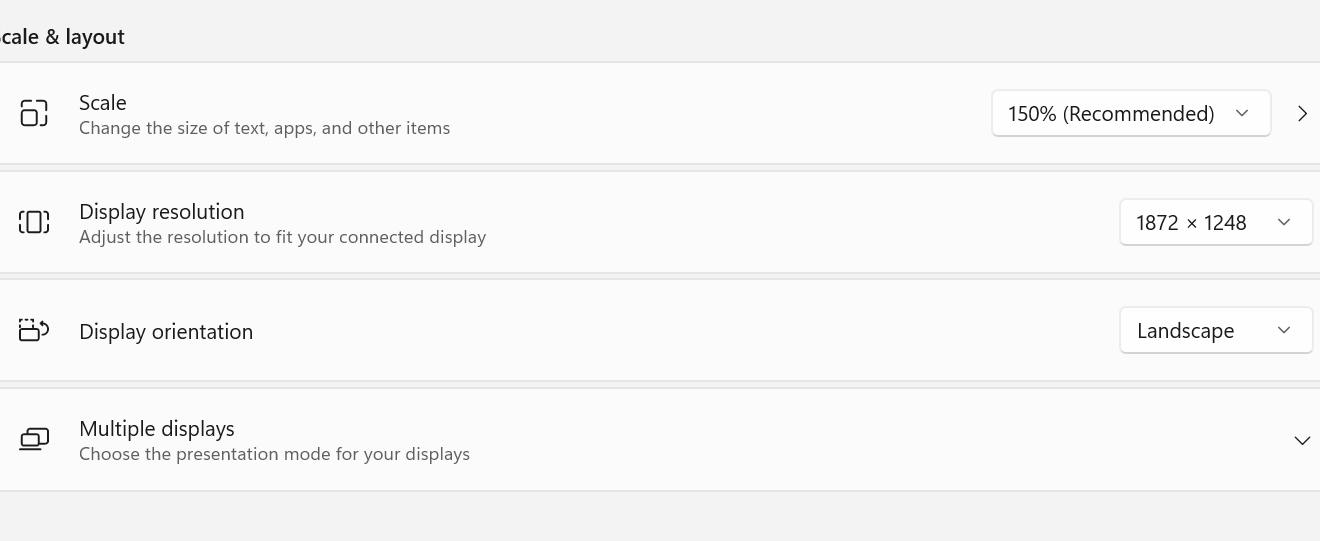
Task: Click "Adjust the resolution to fit" description
Action: pos(282,237)
